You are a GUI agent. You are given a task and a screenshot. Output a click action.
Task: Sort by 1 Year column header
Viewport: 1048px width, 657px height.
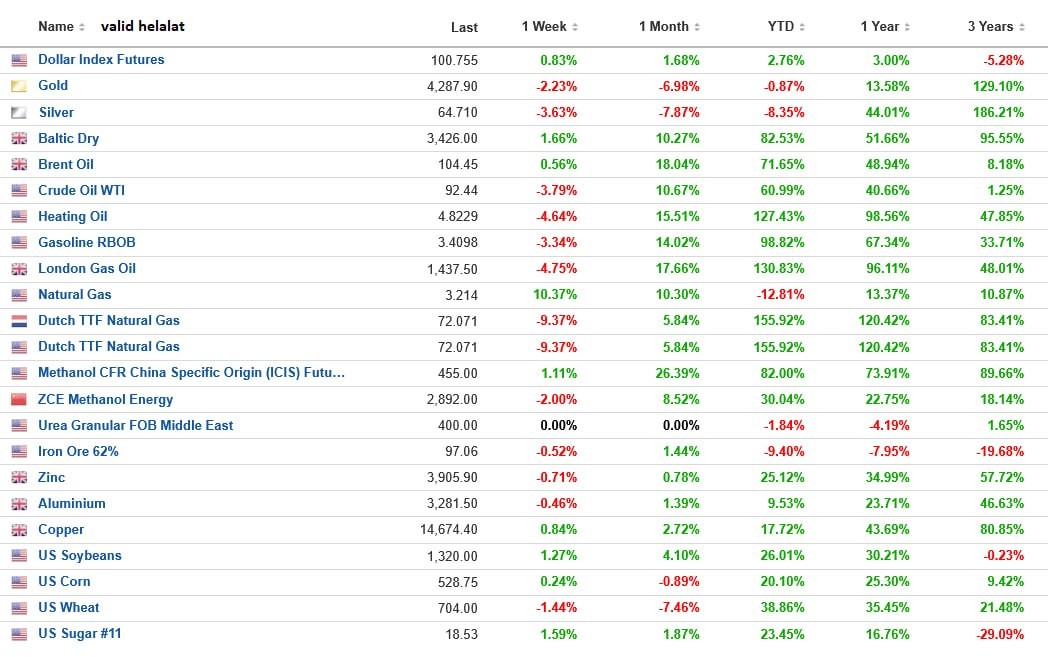(885, 27)
